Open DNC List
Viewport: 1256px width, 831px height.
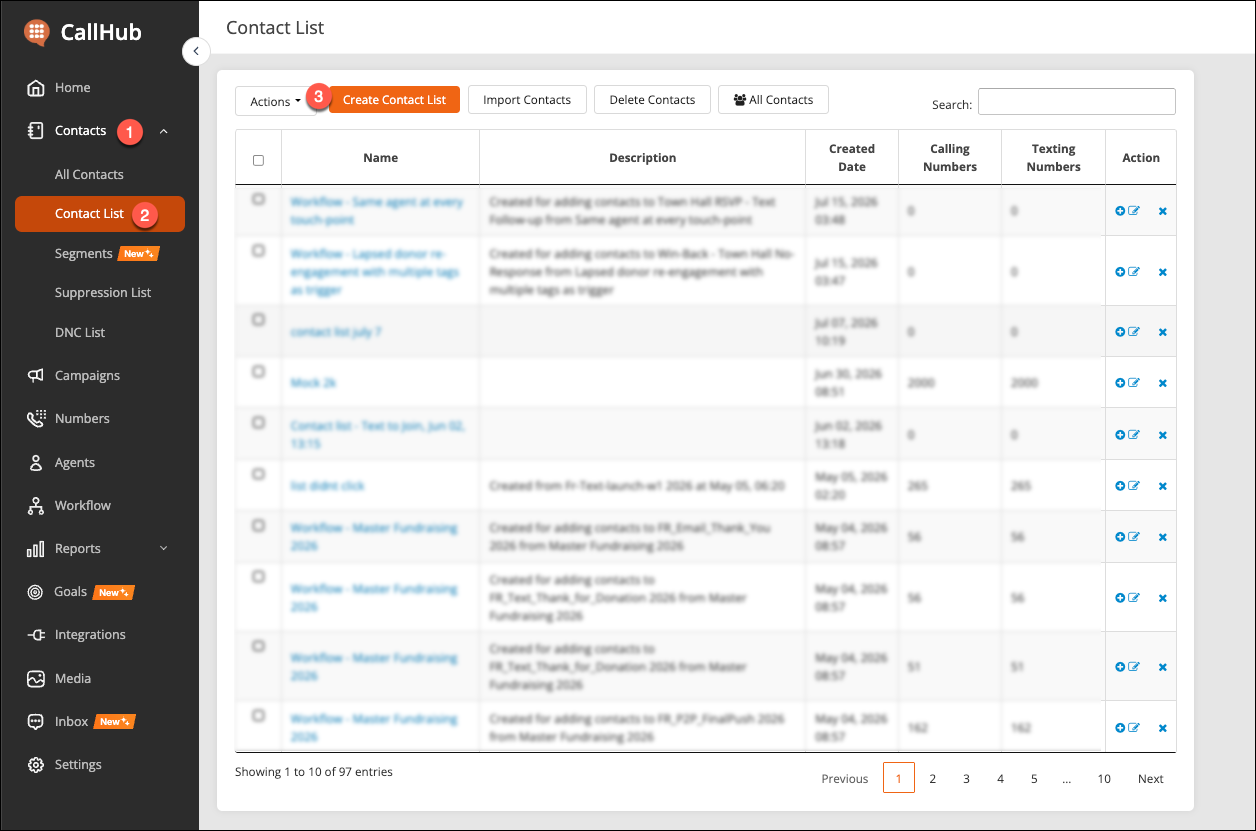(80, 332)
